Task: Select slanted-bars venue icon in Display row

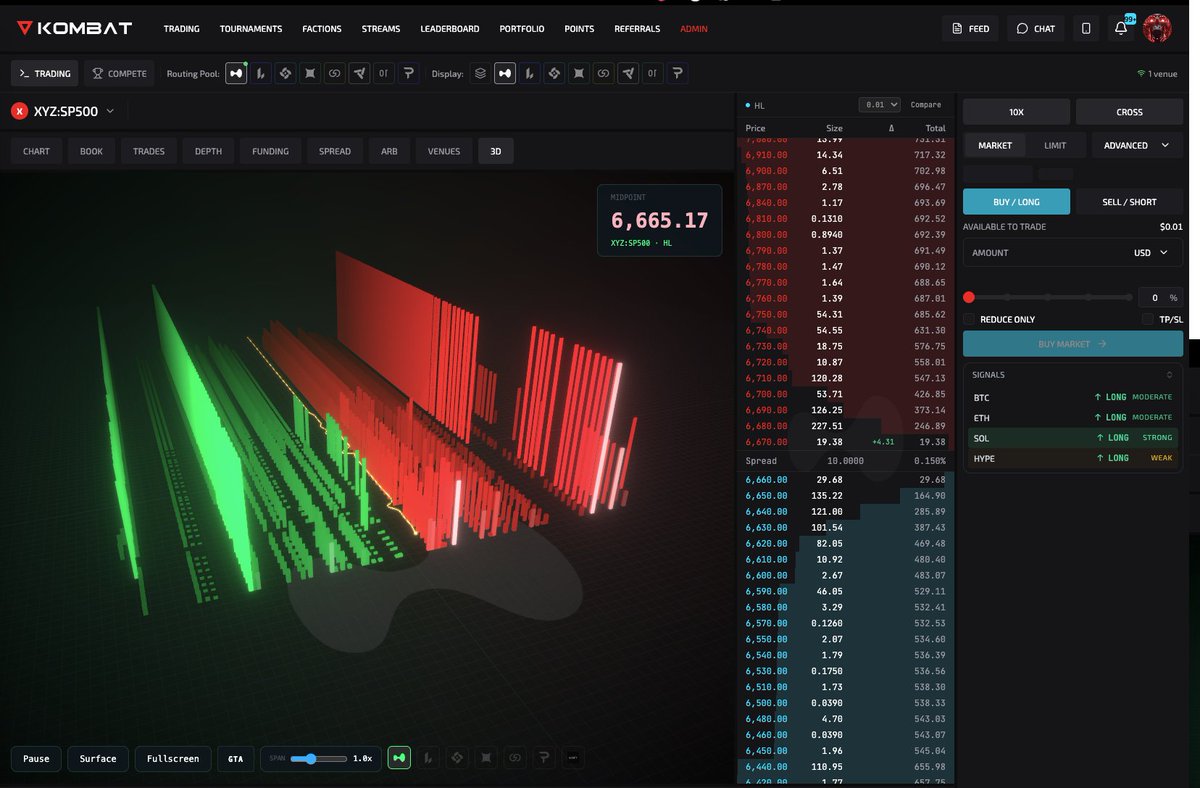Action: click(529, 73)
